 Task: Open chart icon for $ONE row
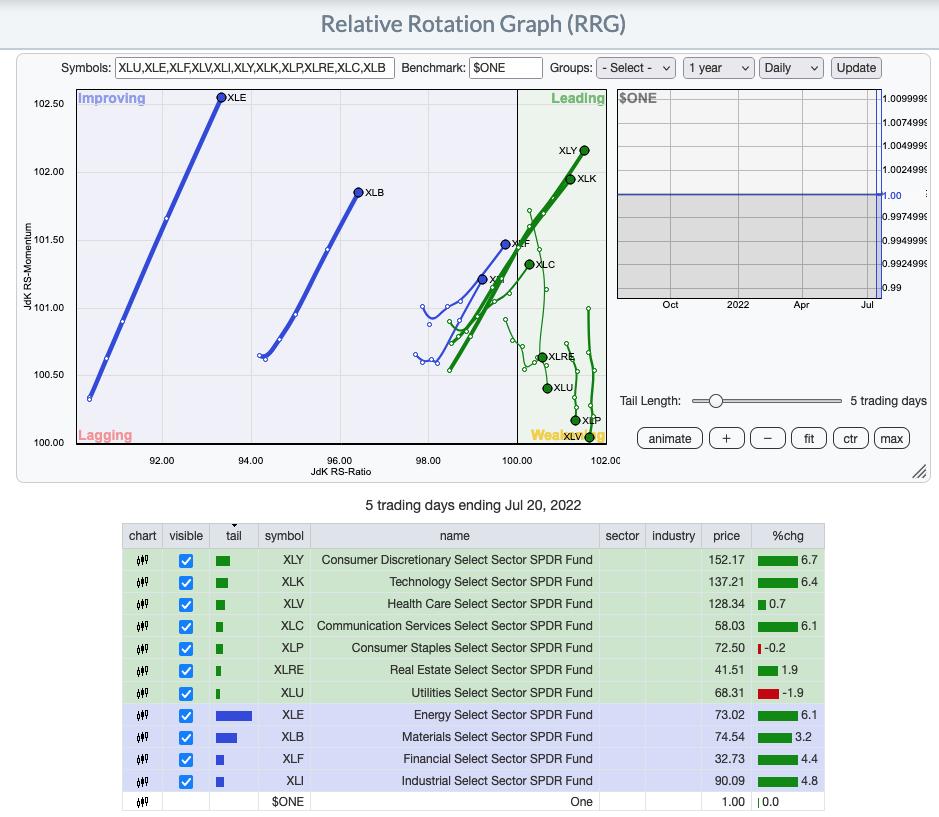point(142,802)
